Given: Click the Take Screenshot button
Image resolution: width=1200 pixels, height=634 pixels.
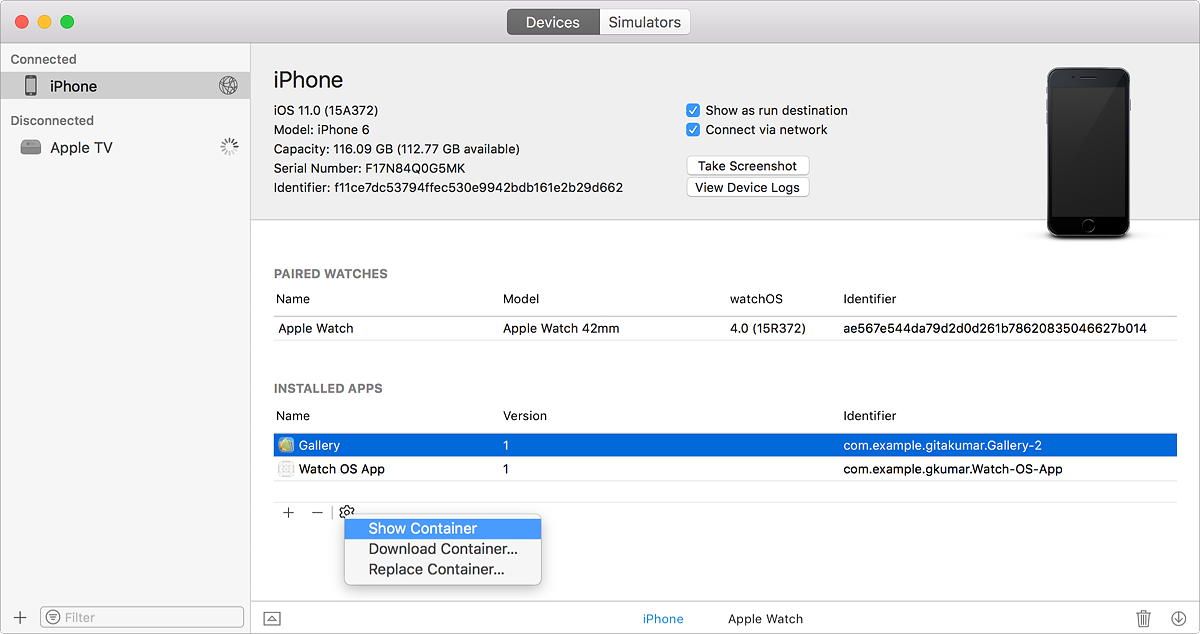Looking at the screenshot, I should [748, 166].
